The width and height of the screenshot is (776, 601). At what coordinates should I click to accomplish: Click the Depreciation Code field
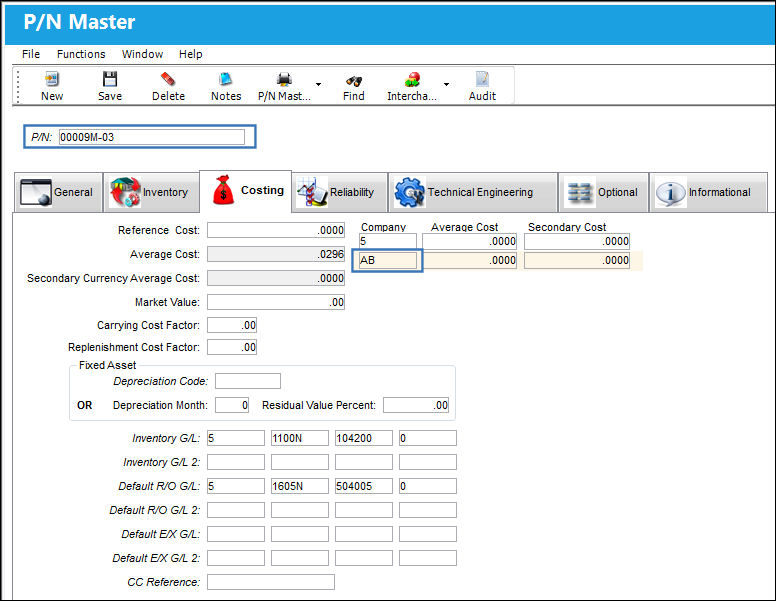[248, 381]
